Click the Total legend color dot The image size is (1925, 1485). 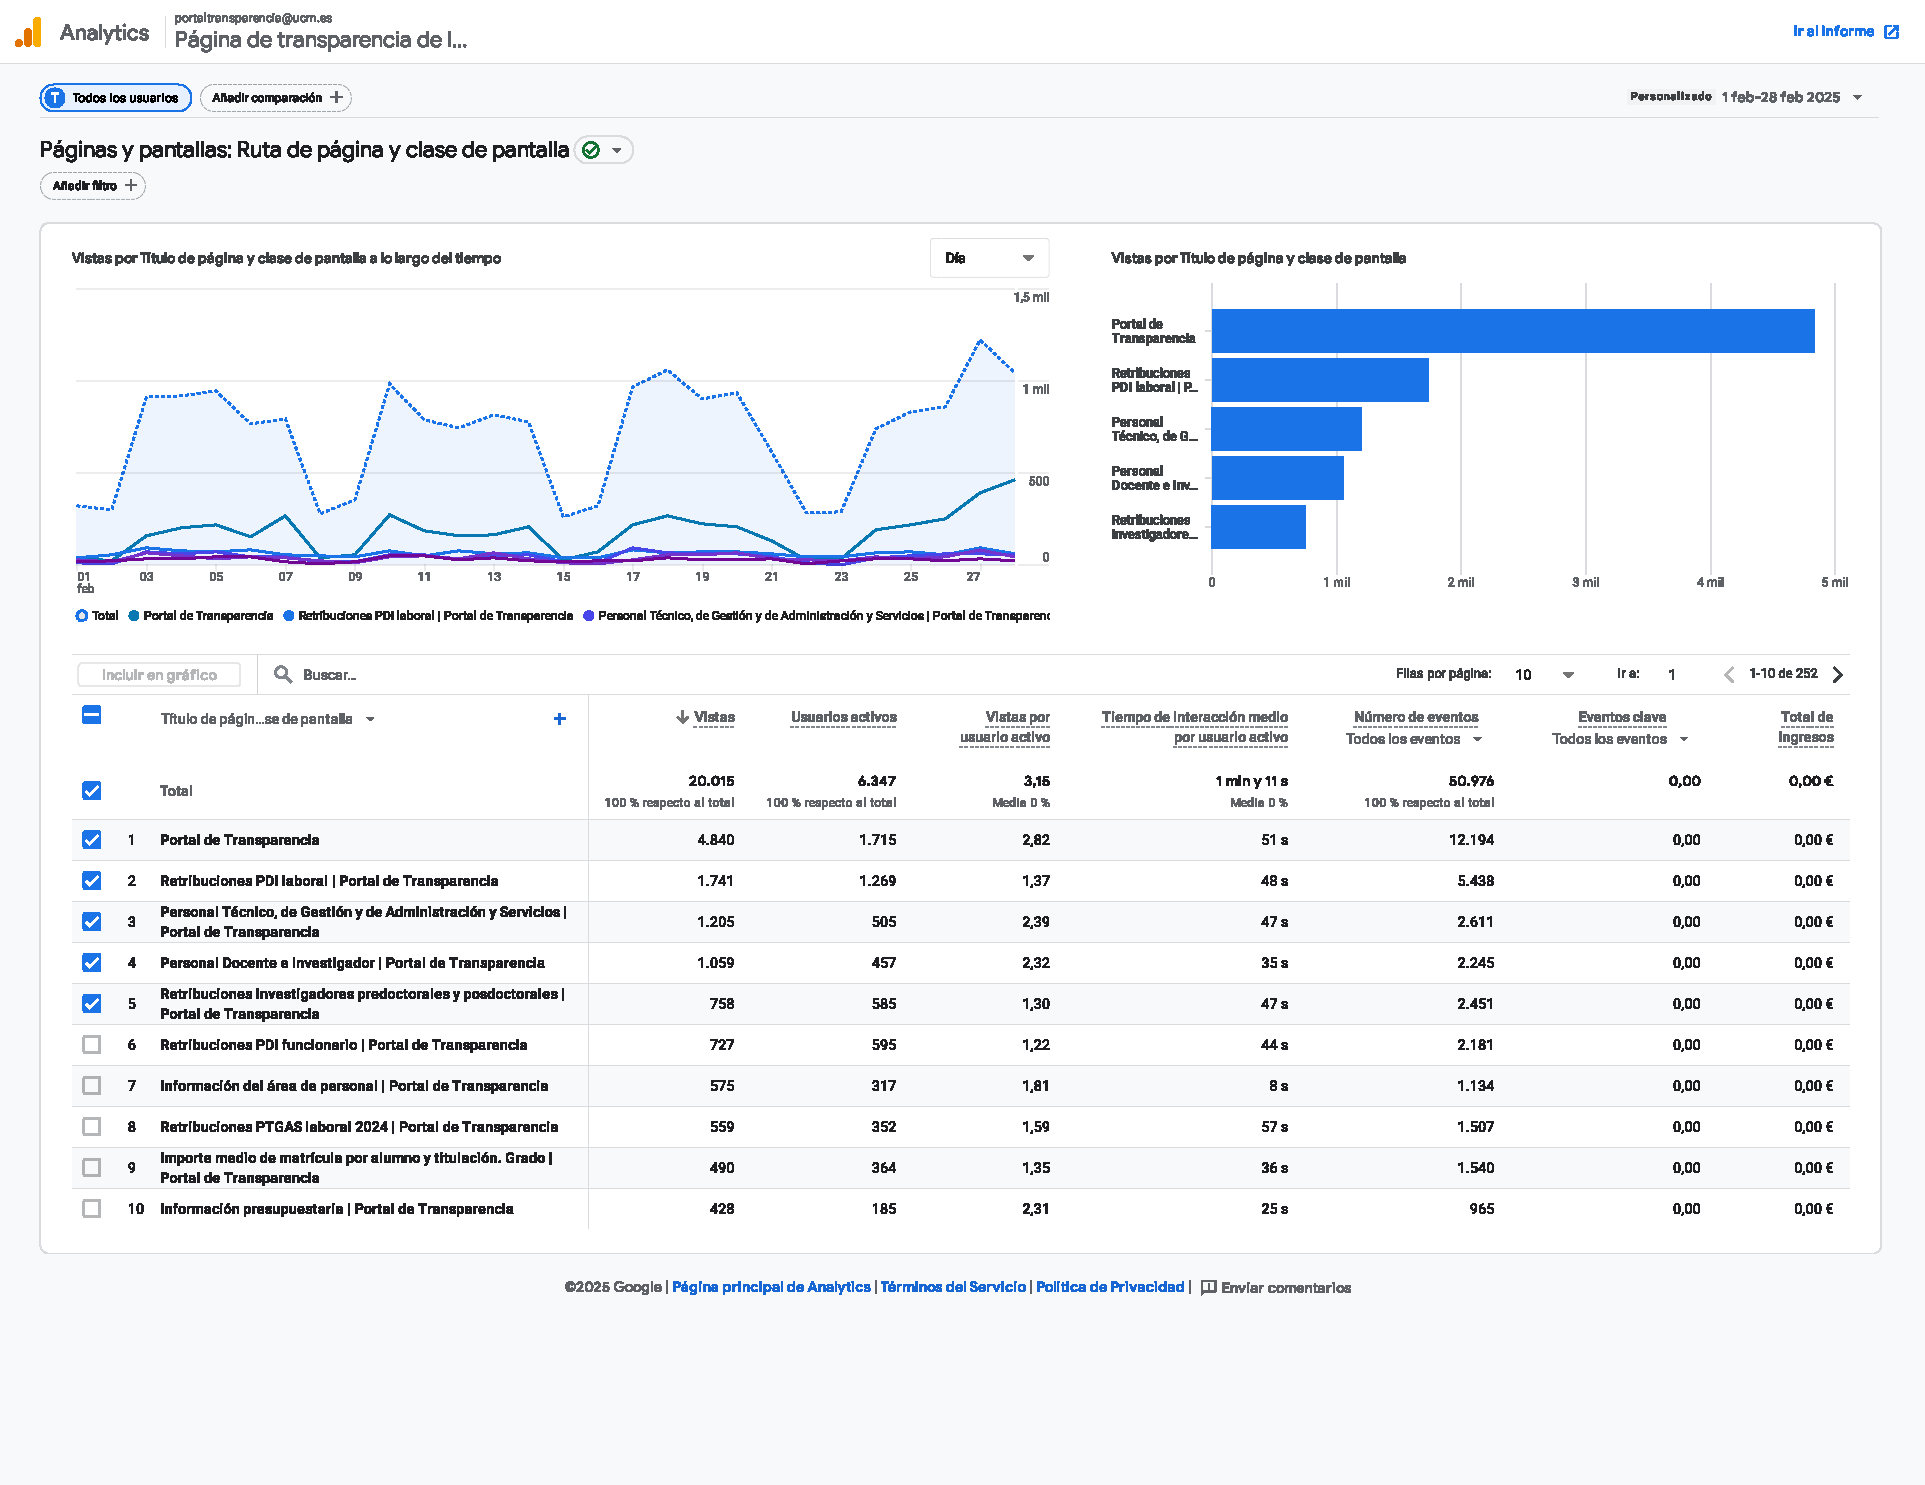tap(81, 616)
